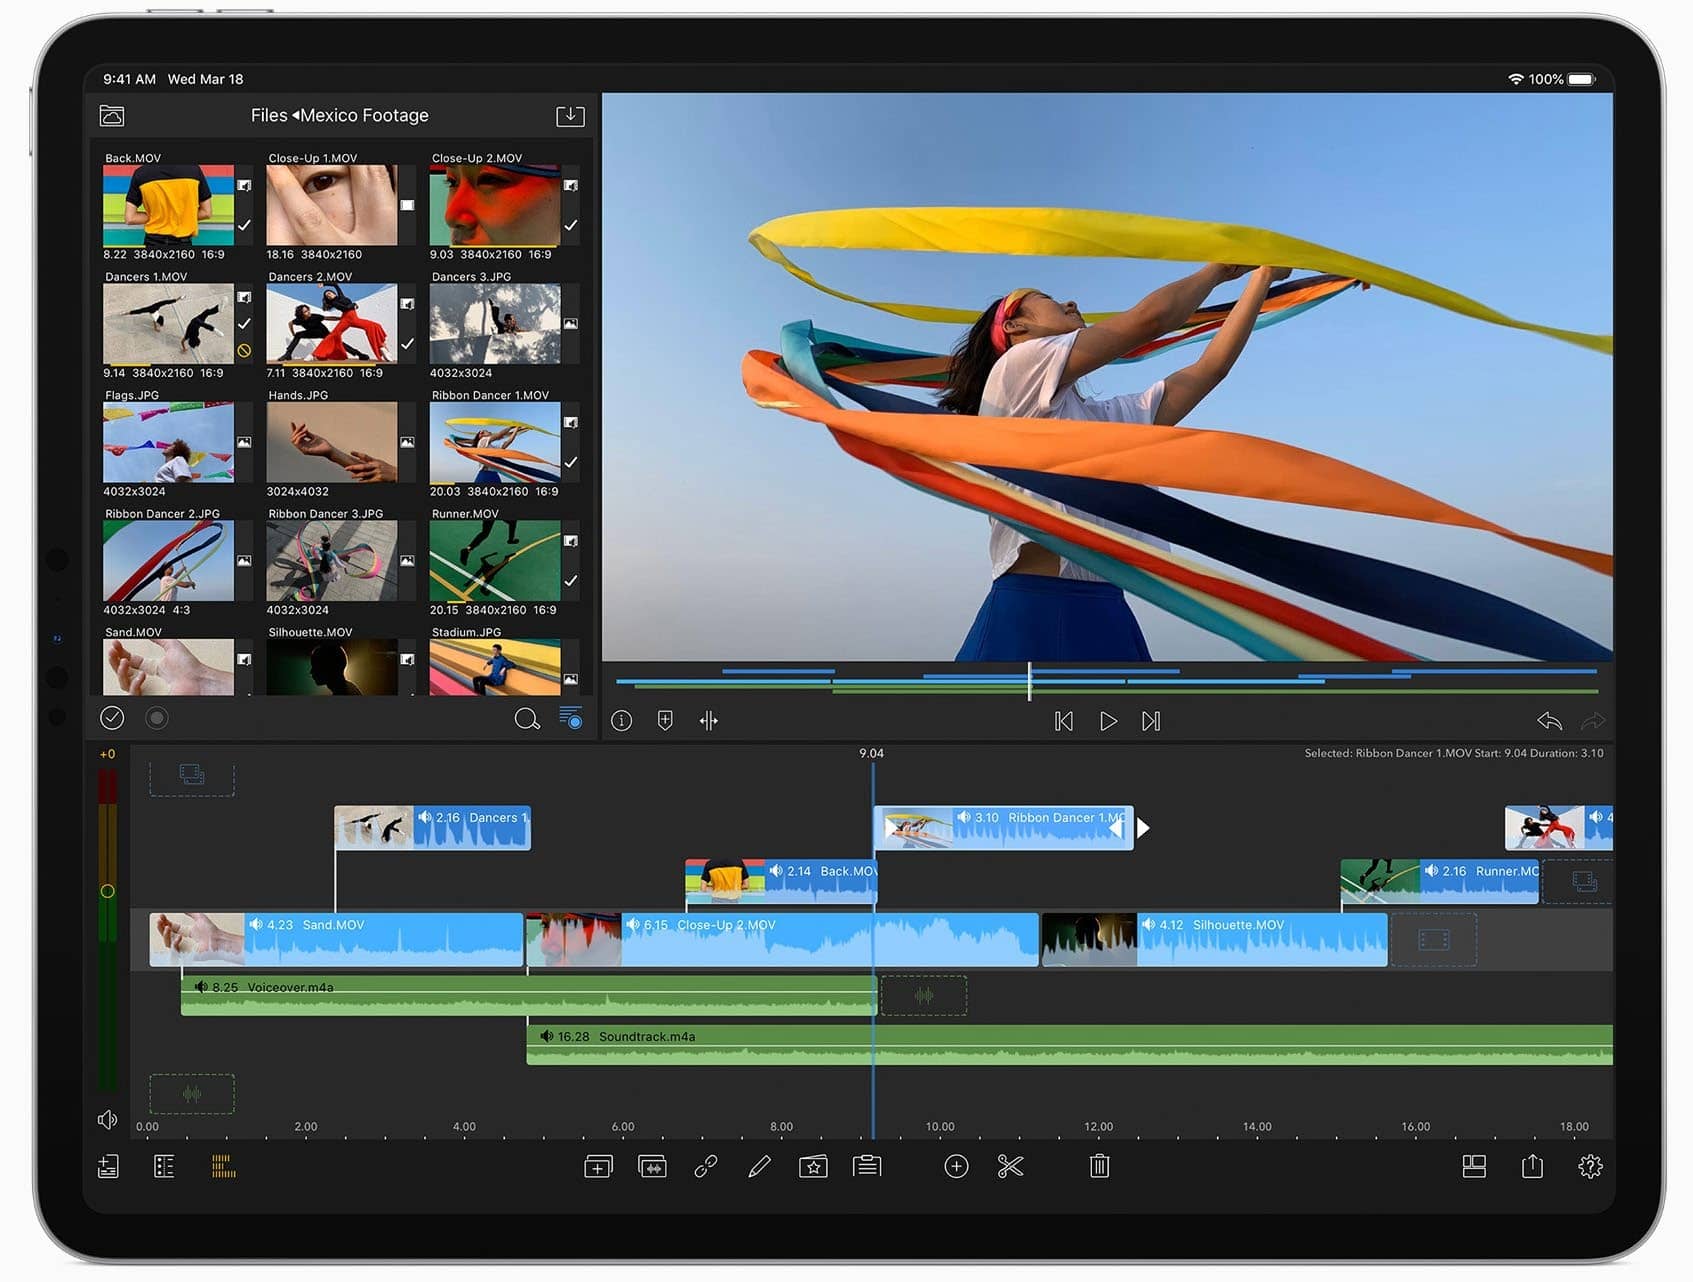The image size is (1693, 1282).
Task: Toggle checkmark on Dancers 1.MOV
Action: coord(244,324)
